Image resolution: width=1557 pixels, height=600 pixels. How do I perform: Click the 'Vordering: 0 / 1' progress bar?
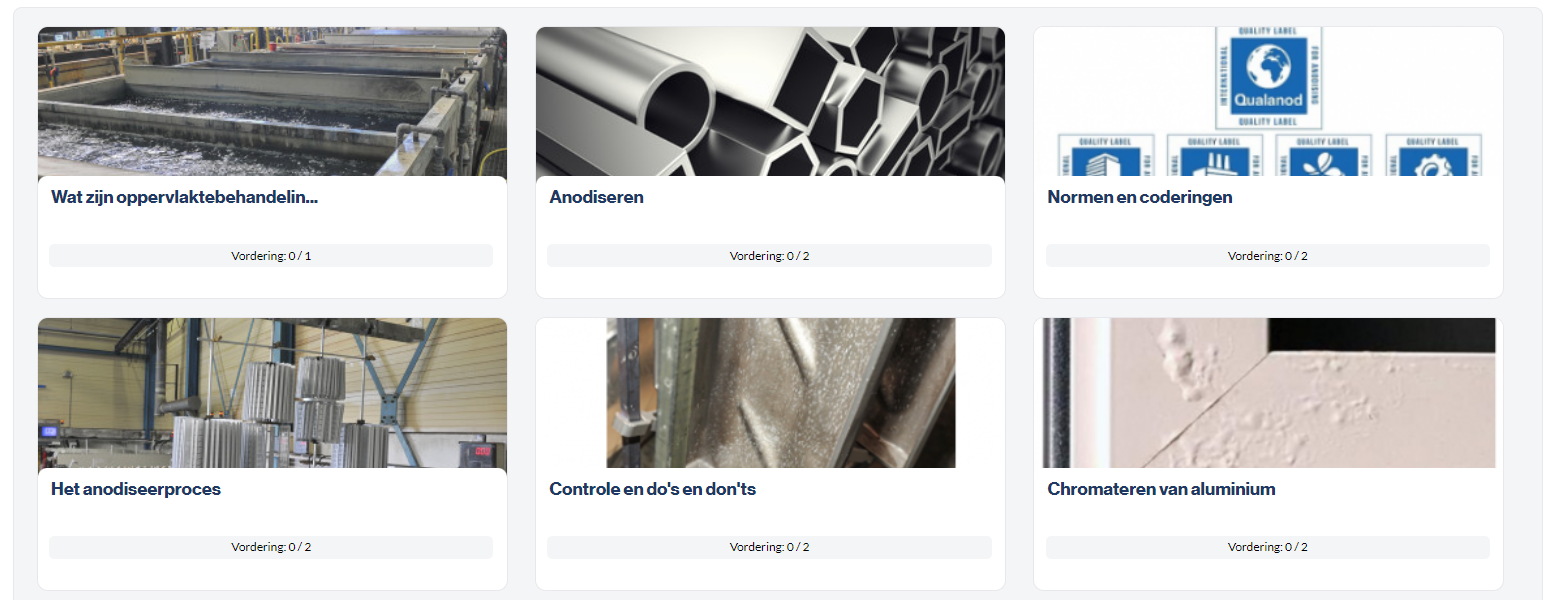tap(271, 256)
